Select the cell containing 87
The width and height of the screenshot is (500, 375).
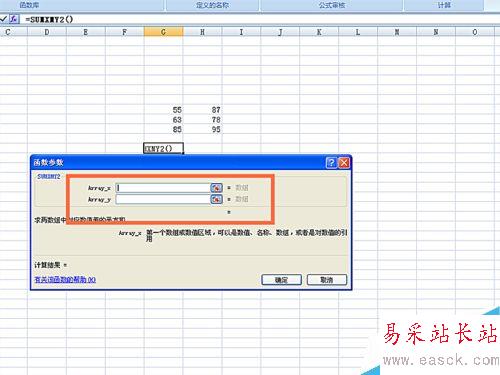(x=202, y=110)
